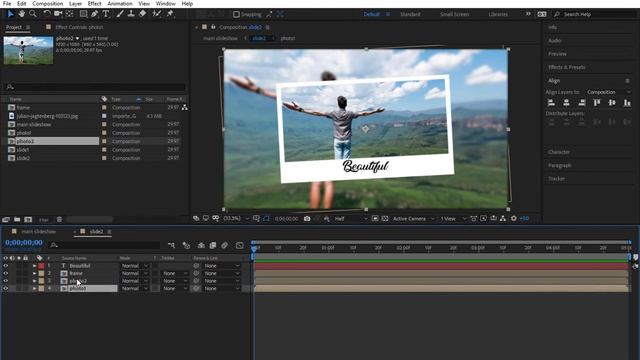Click the new folder icon in Project panel
This screenshot has height=360, width=640.
[17, 220]
